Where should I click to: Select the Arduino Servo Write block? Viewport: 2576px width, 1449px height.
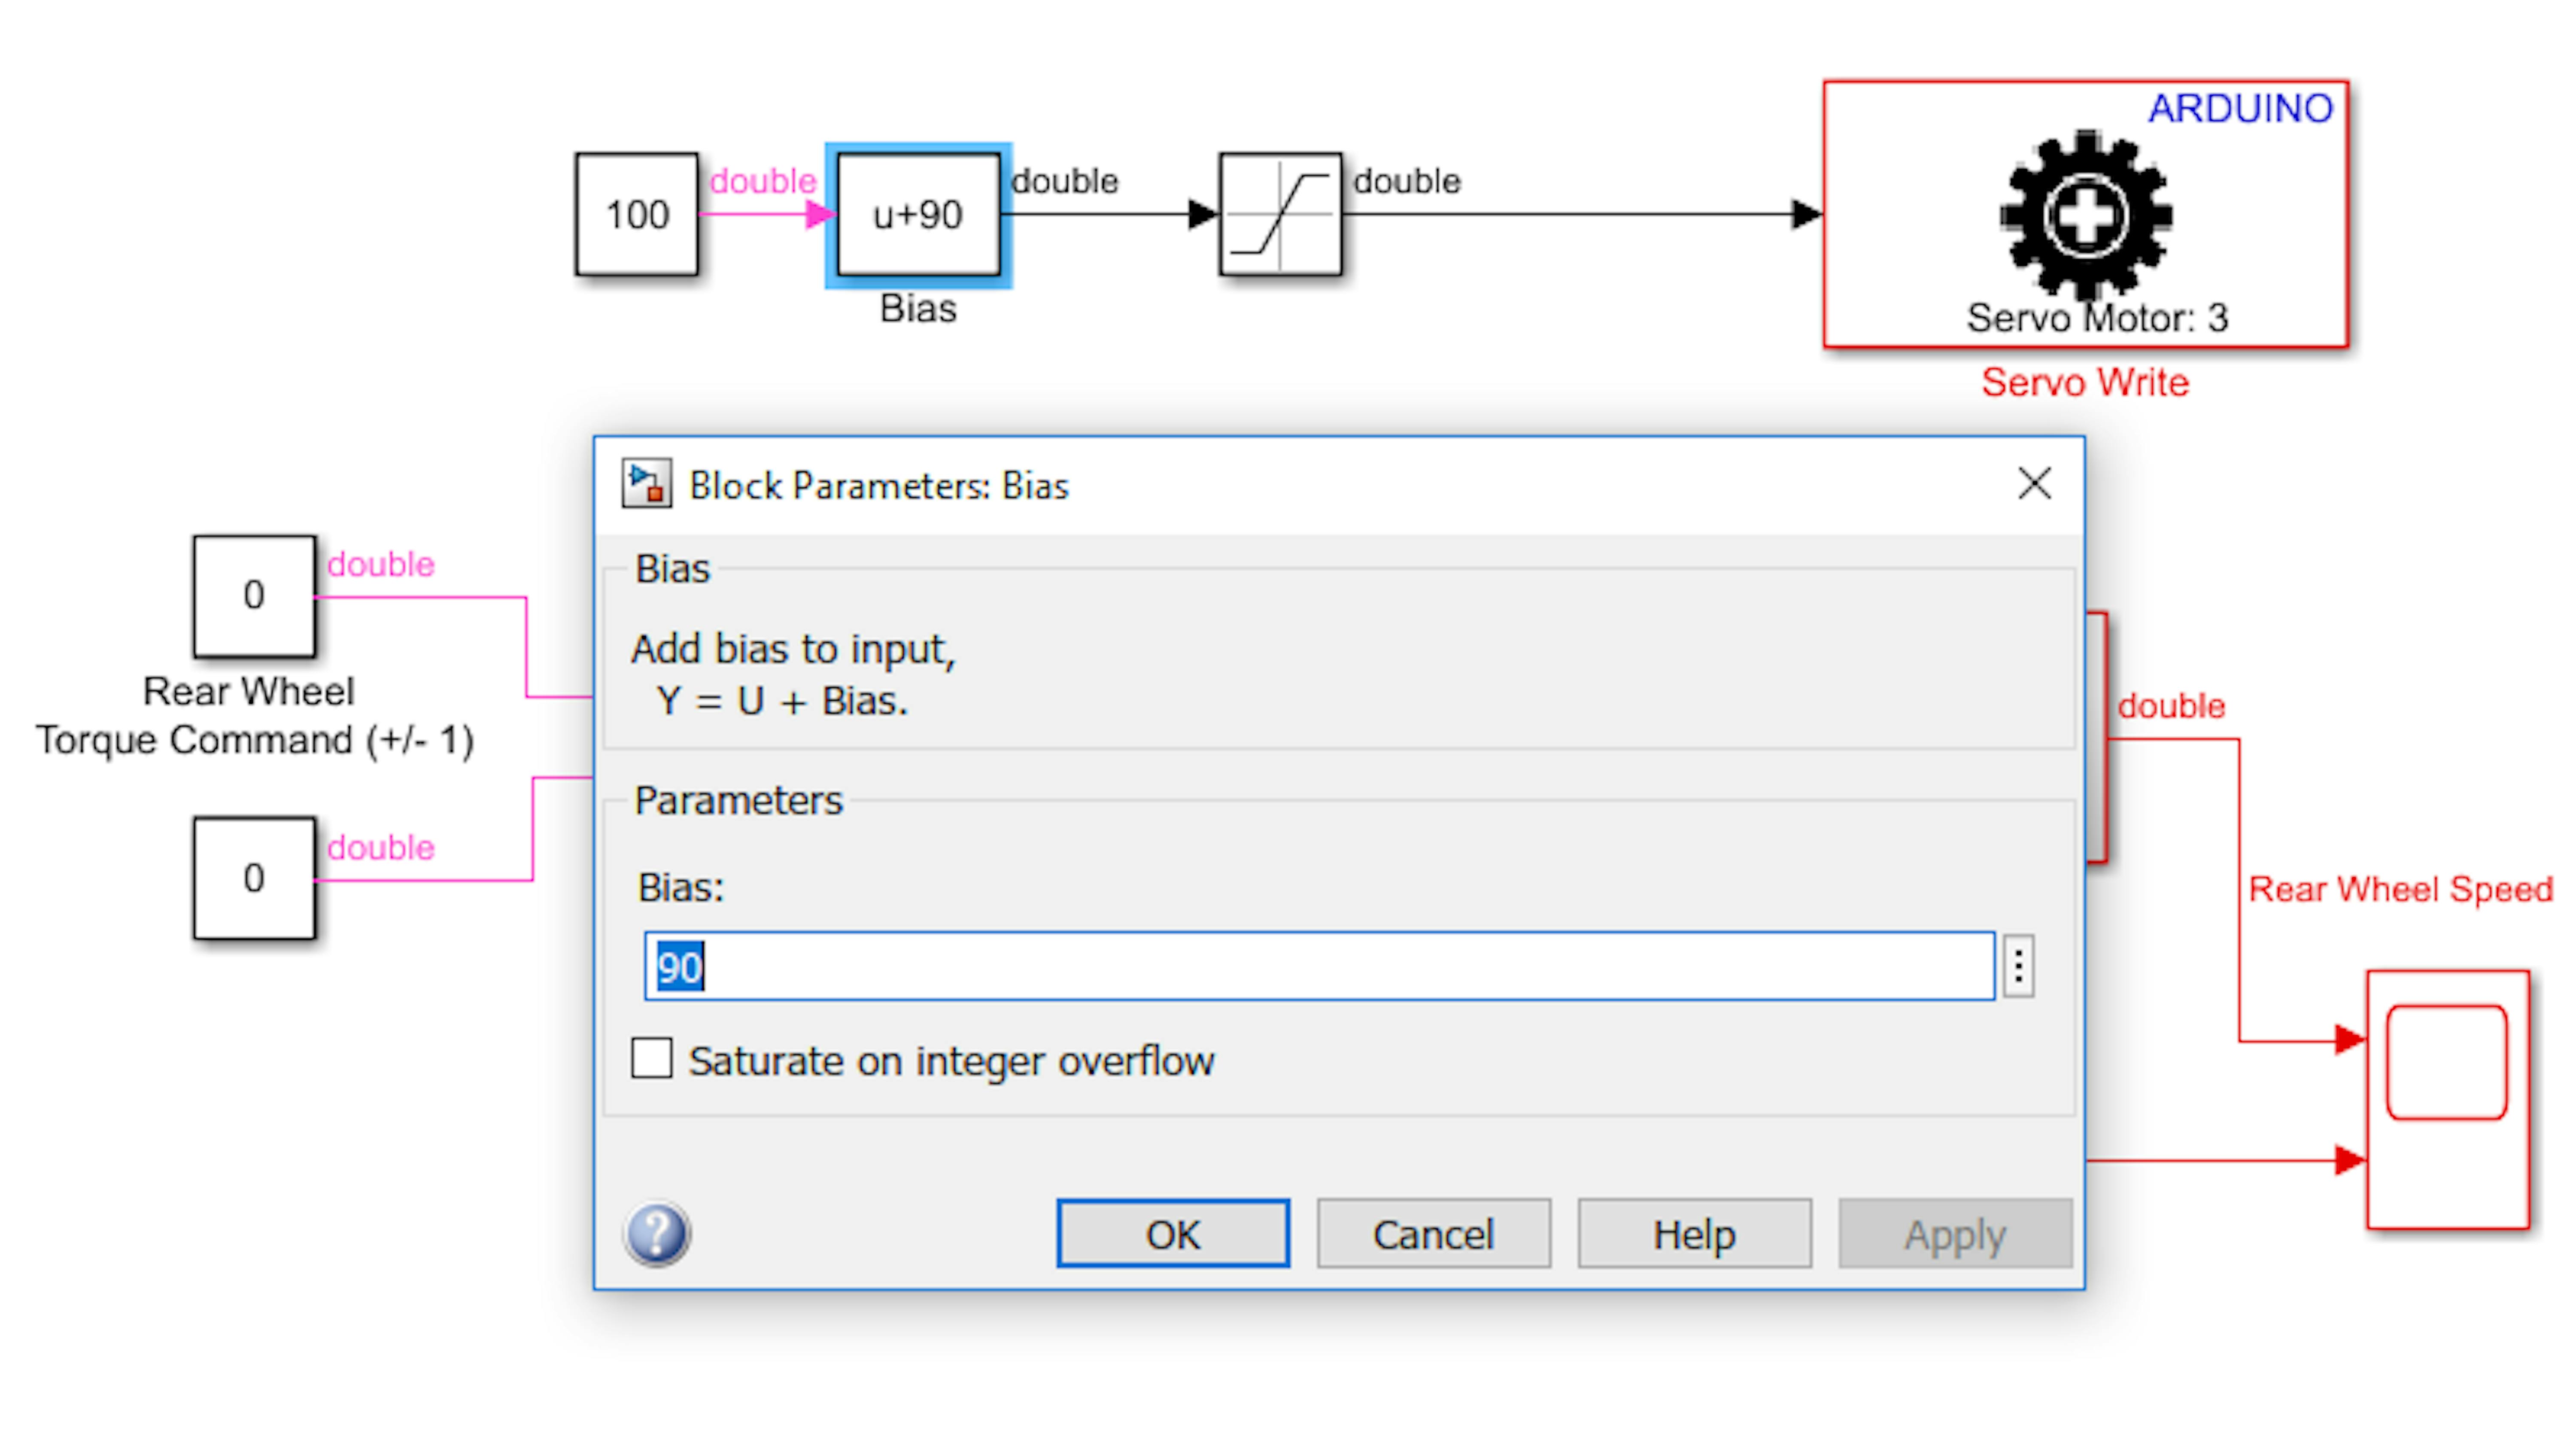pyautogui.click(x=2086, y=214)
